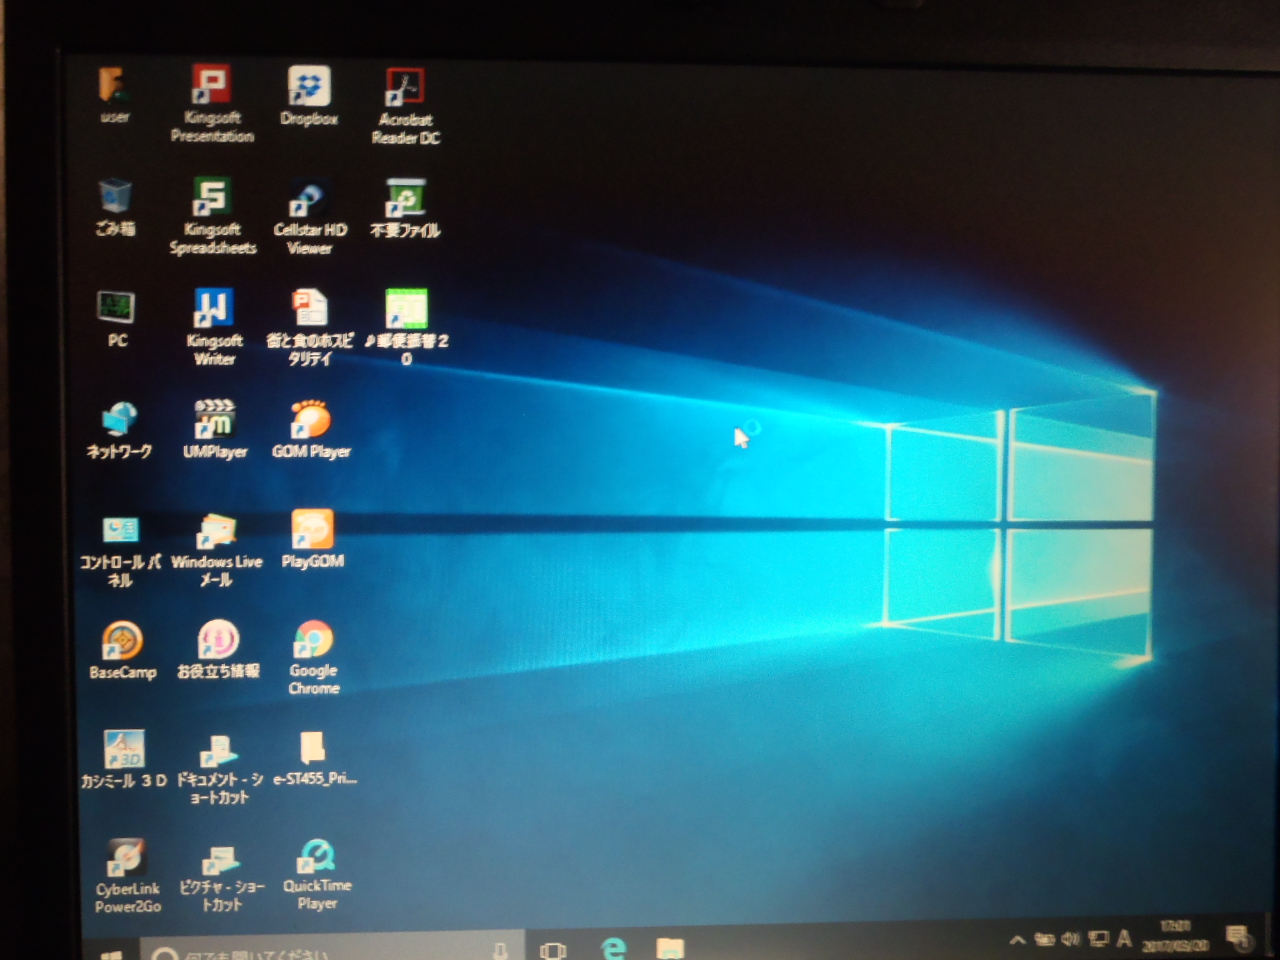Open the ドキュメント shortcut folder
The height and width of the screenshot is (960, 1280).
click(219, 768)
